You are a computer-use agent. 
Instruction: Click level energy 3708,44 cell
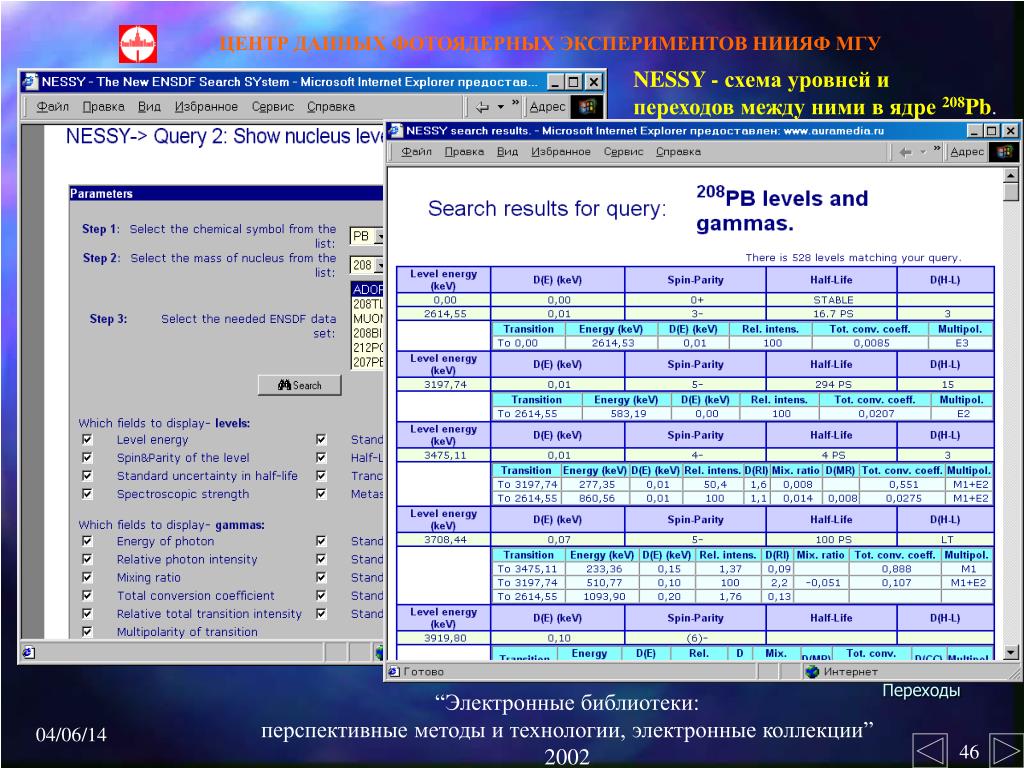(x=444, y=540)
